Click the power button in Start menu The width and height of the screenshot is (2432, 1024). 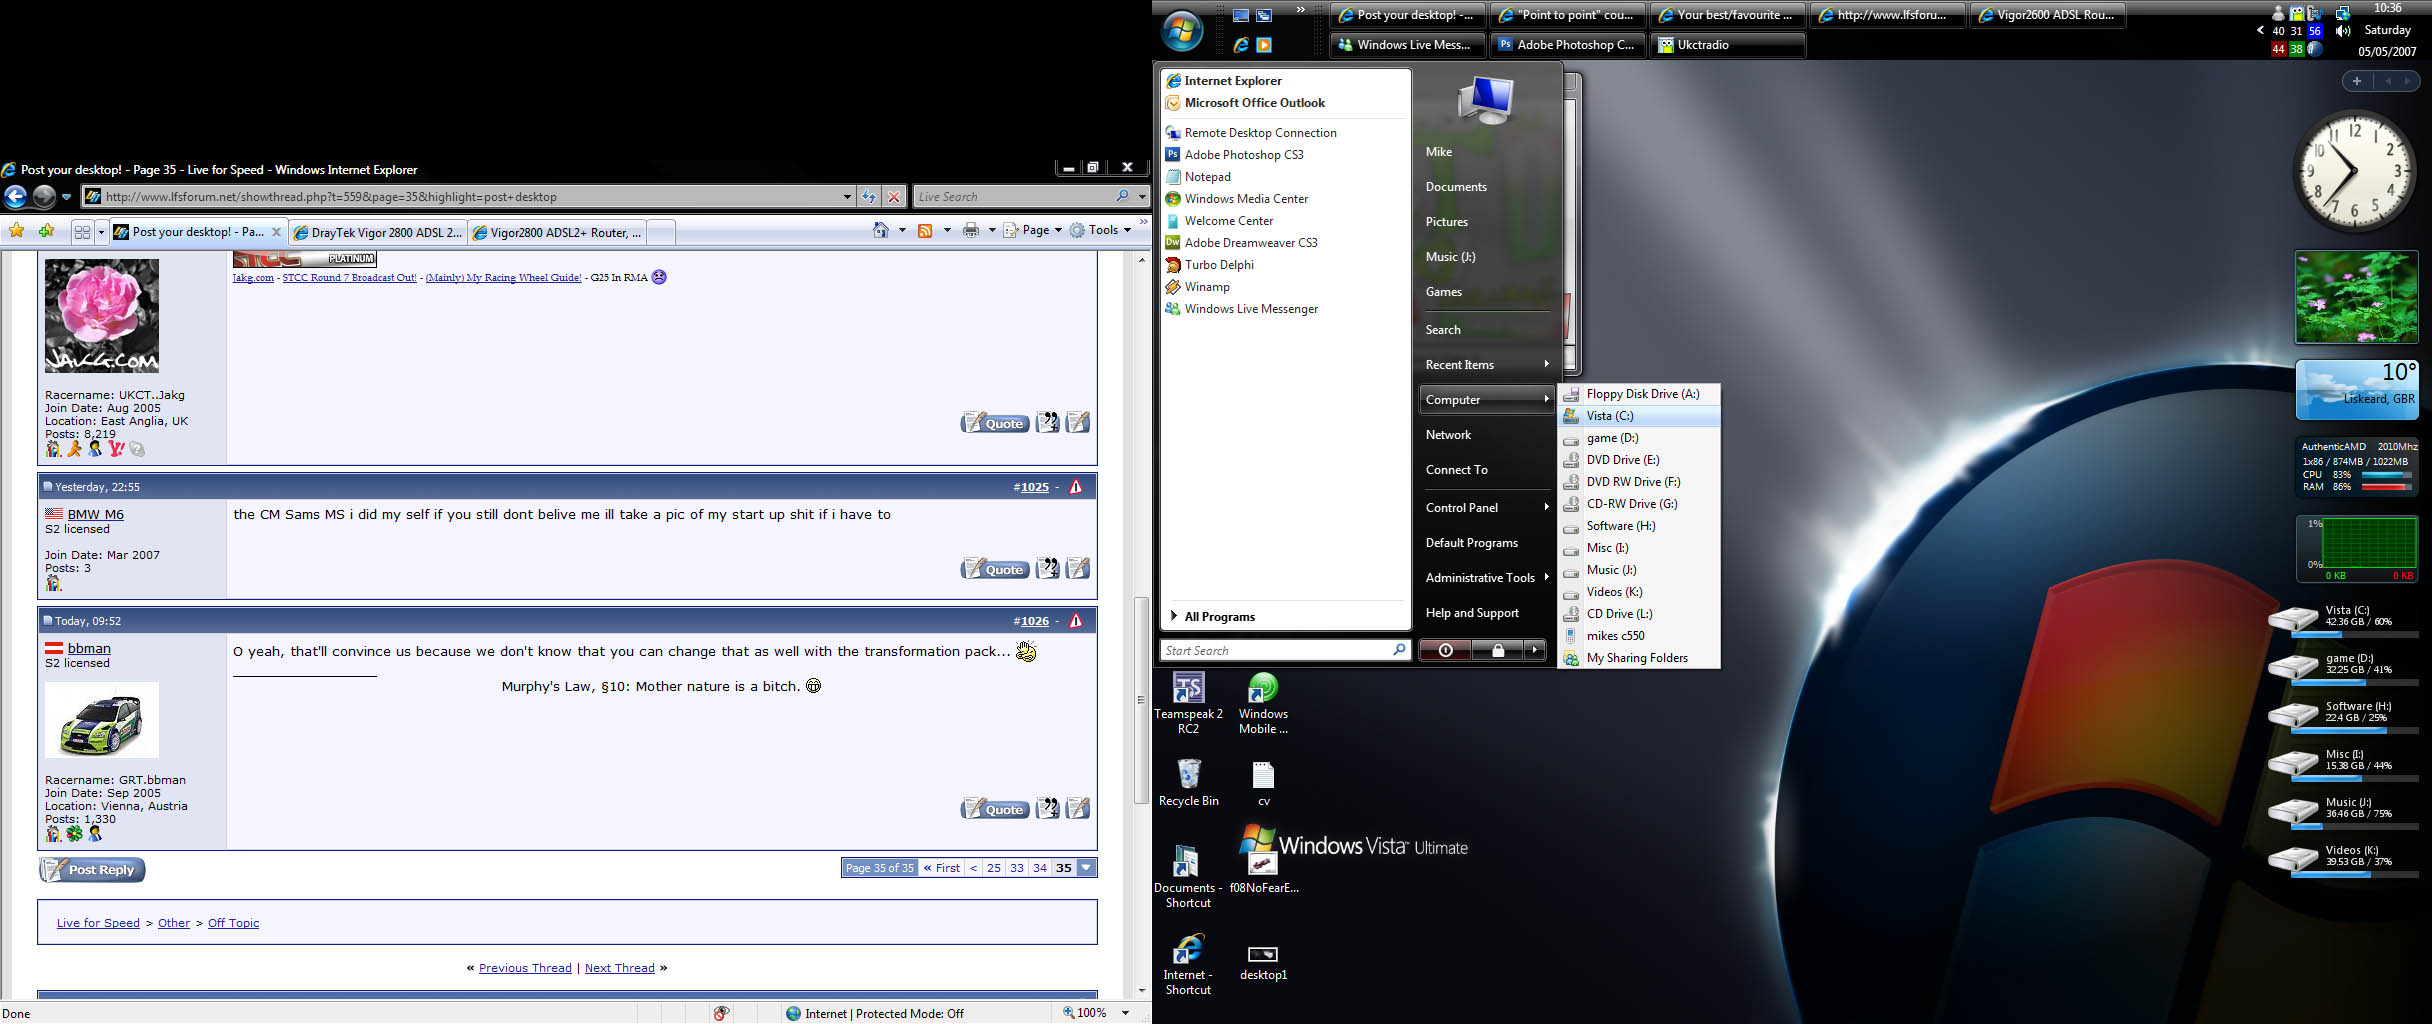click(x=1445, y=650)
